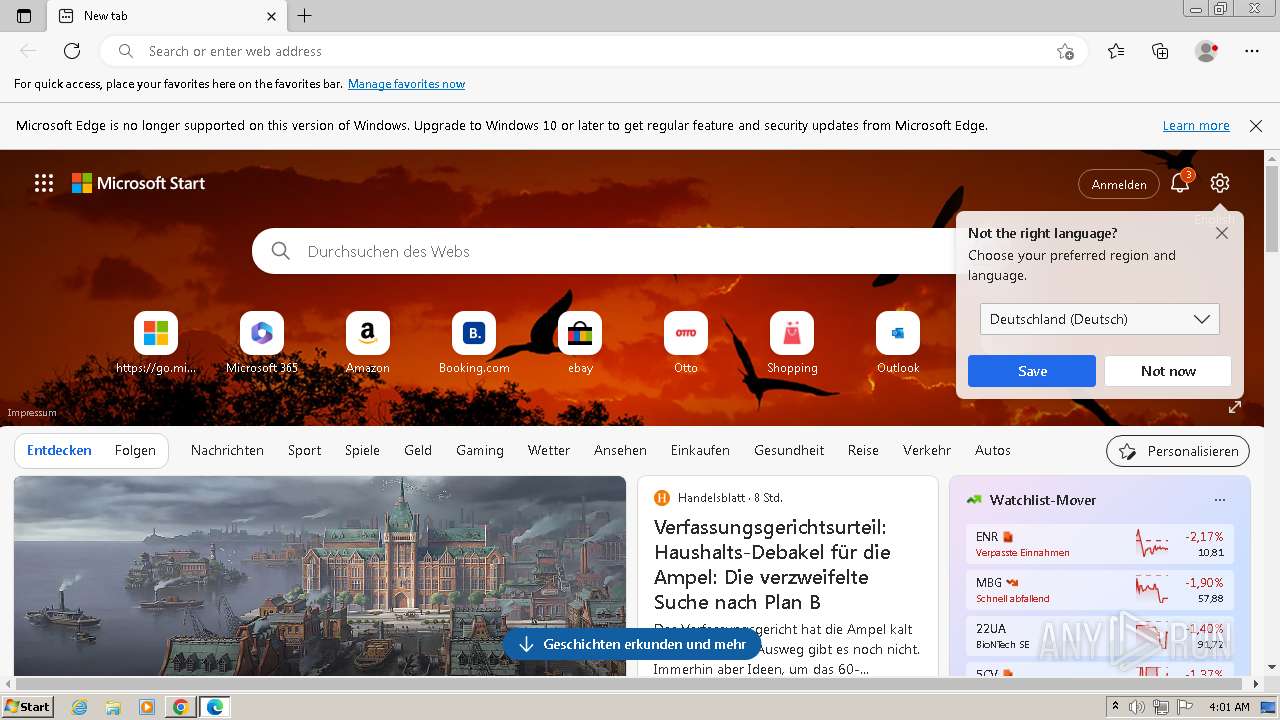Viewport: 1280px width, 720px height.
Task: Open the ENR stock row in Watchlist
Action: click(x=1100, y=544)
